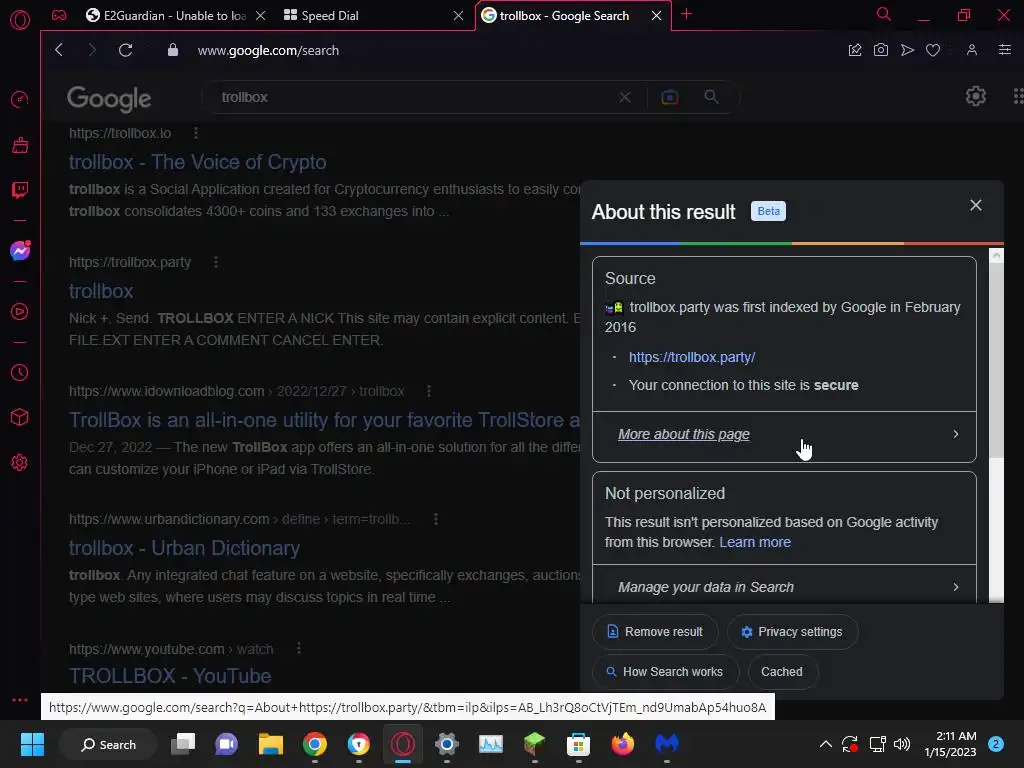The width and height of the screenshot is (1024, 768).
Task: Open the snapshot camera tool
Action: point(880,50)
